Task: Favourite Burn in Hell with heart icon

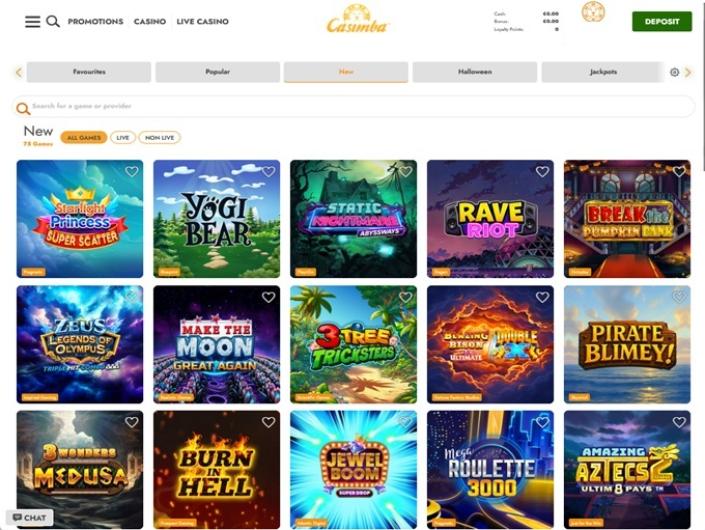Action: (268, 422)
